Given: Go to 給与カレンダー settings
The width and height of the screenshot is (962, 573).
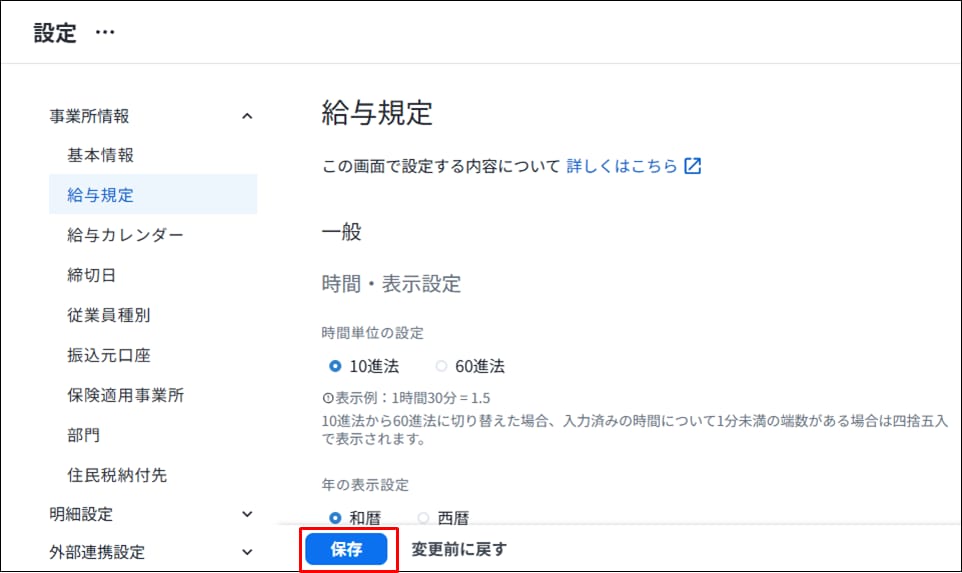Looking at the screenshot, I should point(125,235).
